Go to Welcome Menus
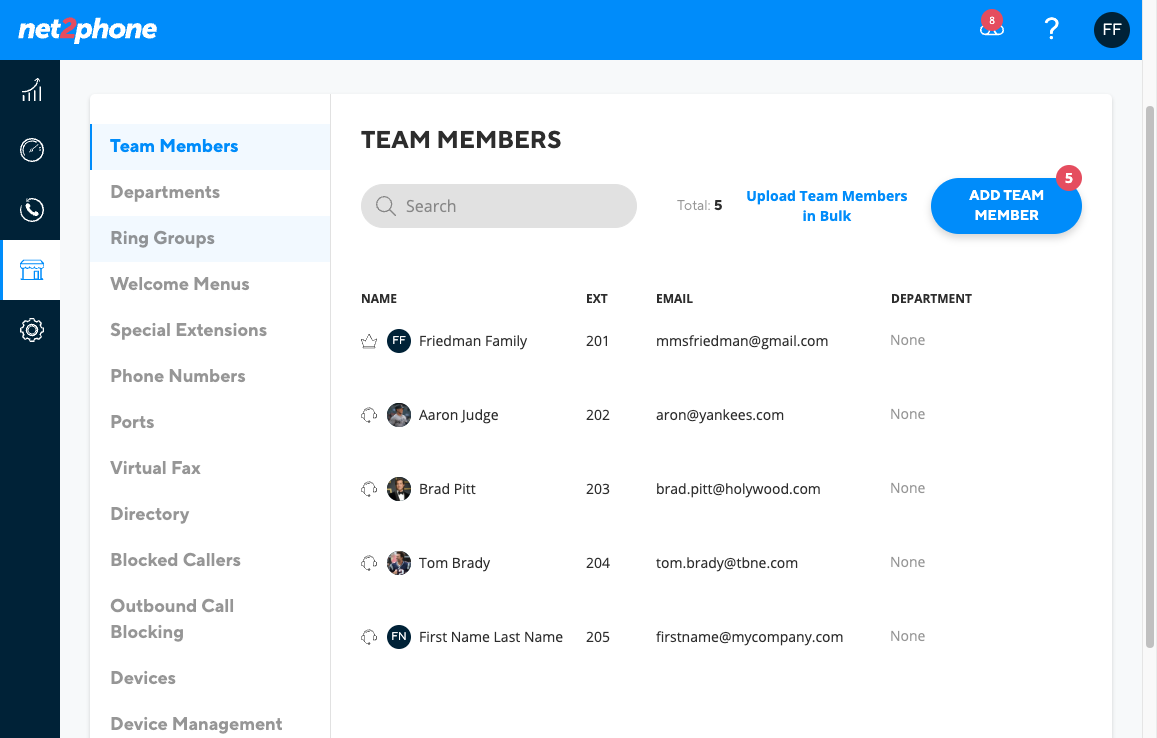Screen dimensions: 1157x738 coord(180,284)
